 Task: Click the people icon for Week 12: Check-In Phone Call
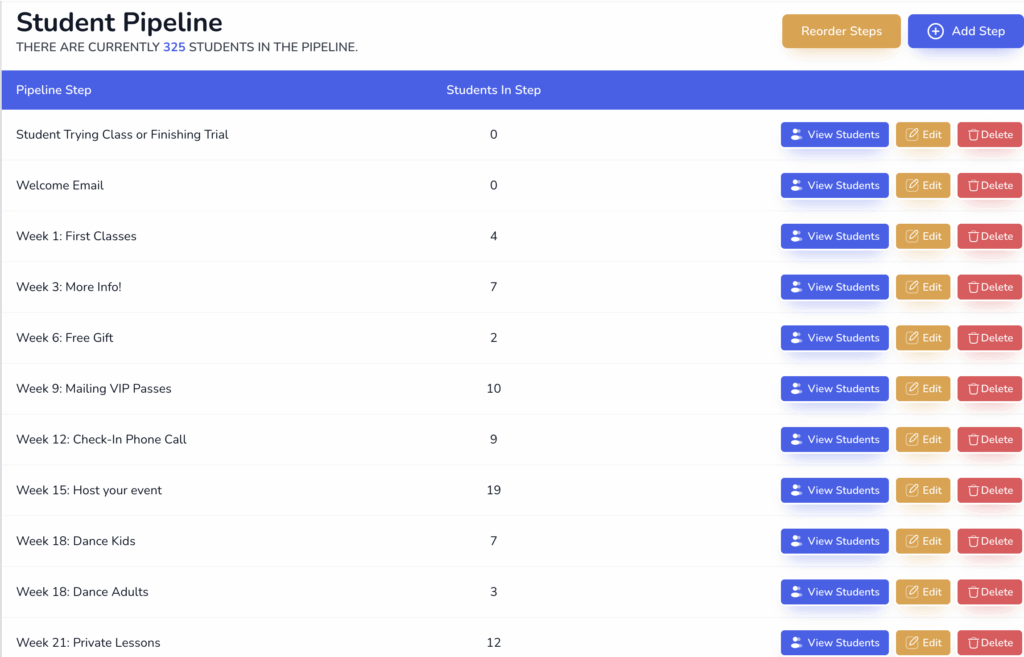tap(796, 440)
